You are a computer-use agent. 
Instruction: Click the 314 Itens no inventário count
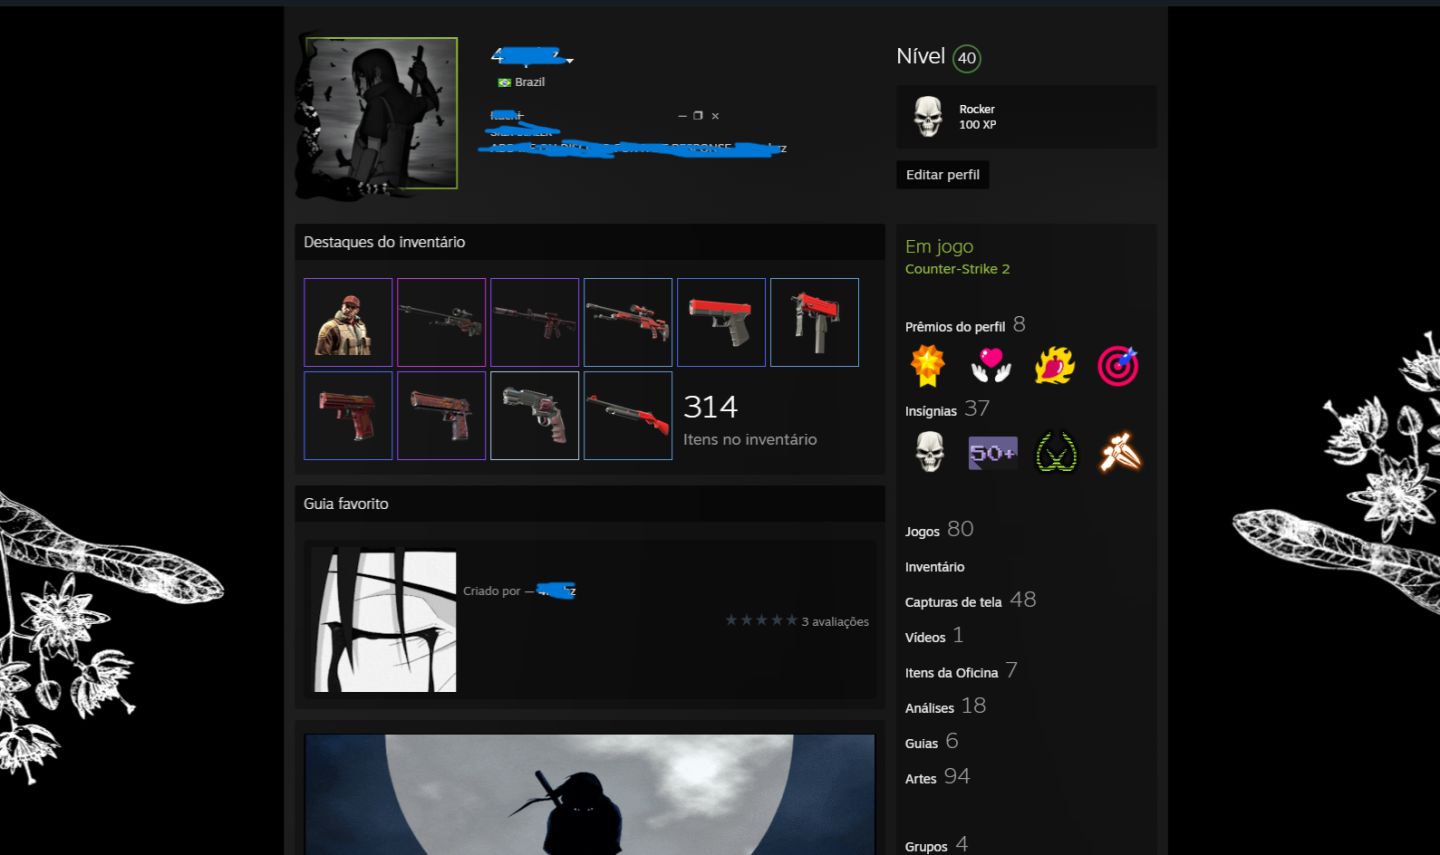pyautogui.click(x=750, y=420)
